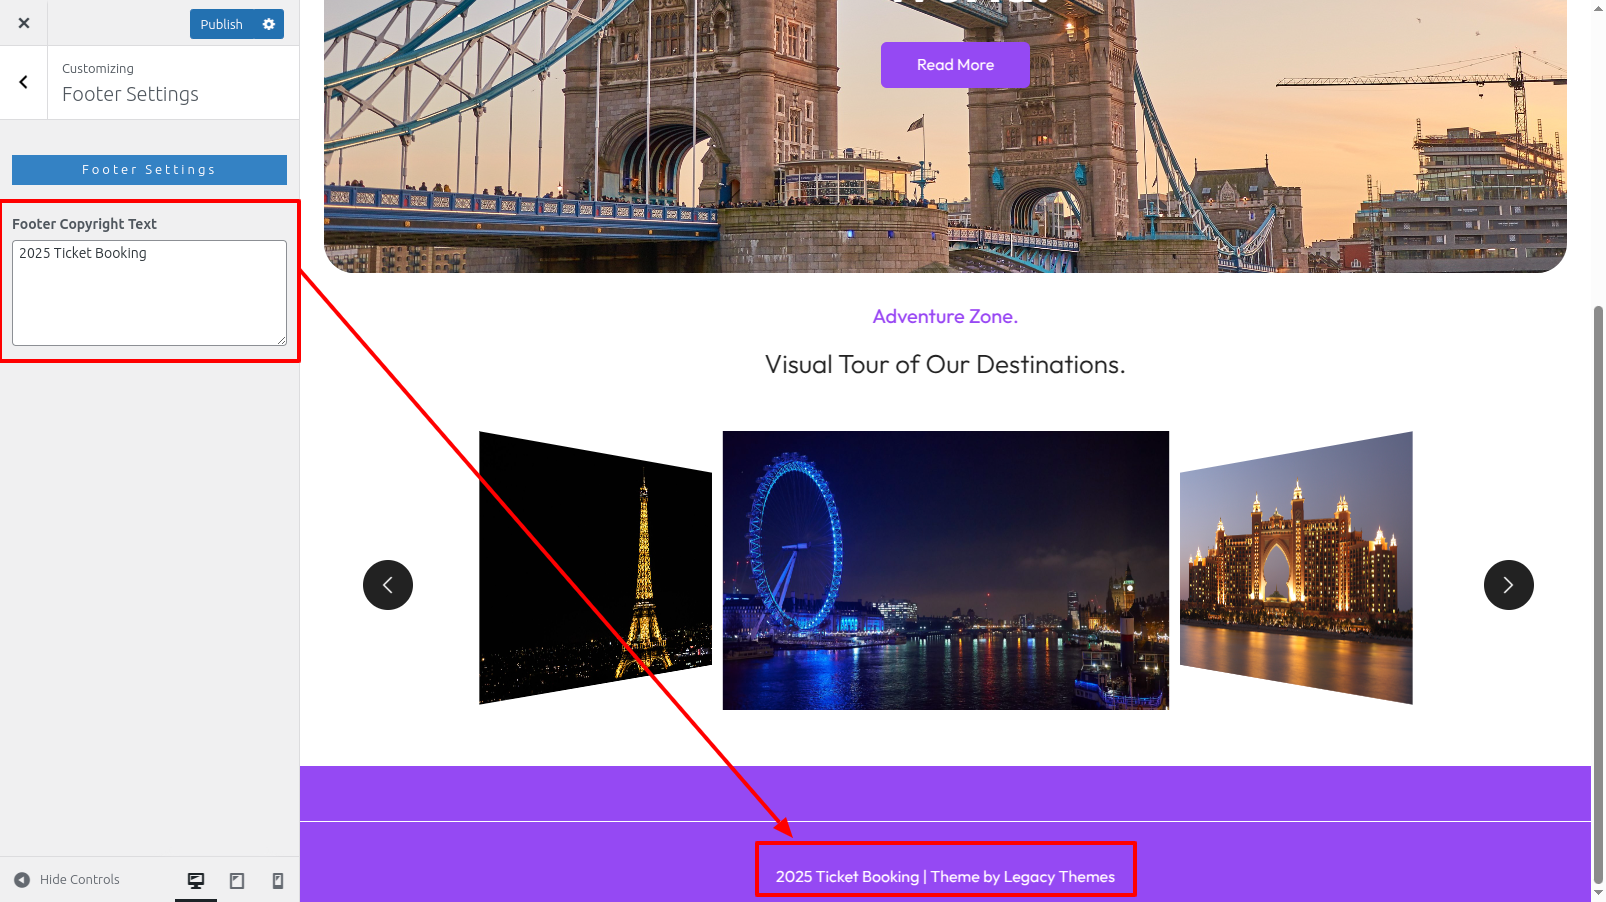Click the Footer Settings blue heading bar
This screenshot has height=902, width=1606.
149,170
